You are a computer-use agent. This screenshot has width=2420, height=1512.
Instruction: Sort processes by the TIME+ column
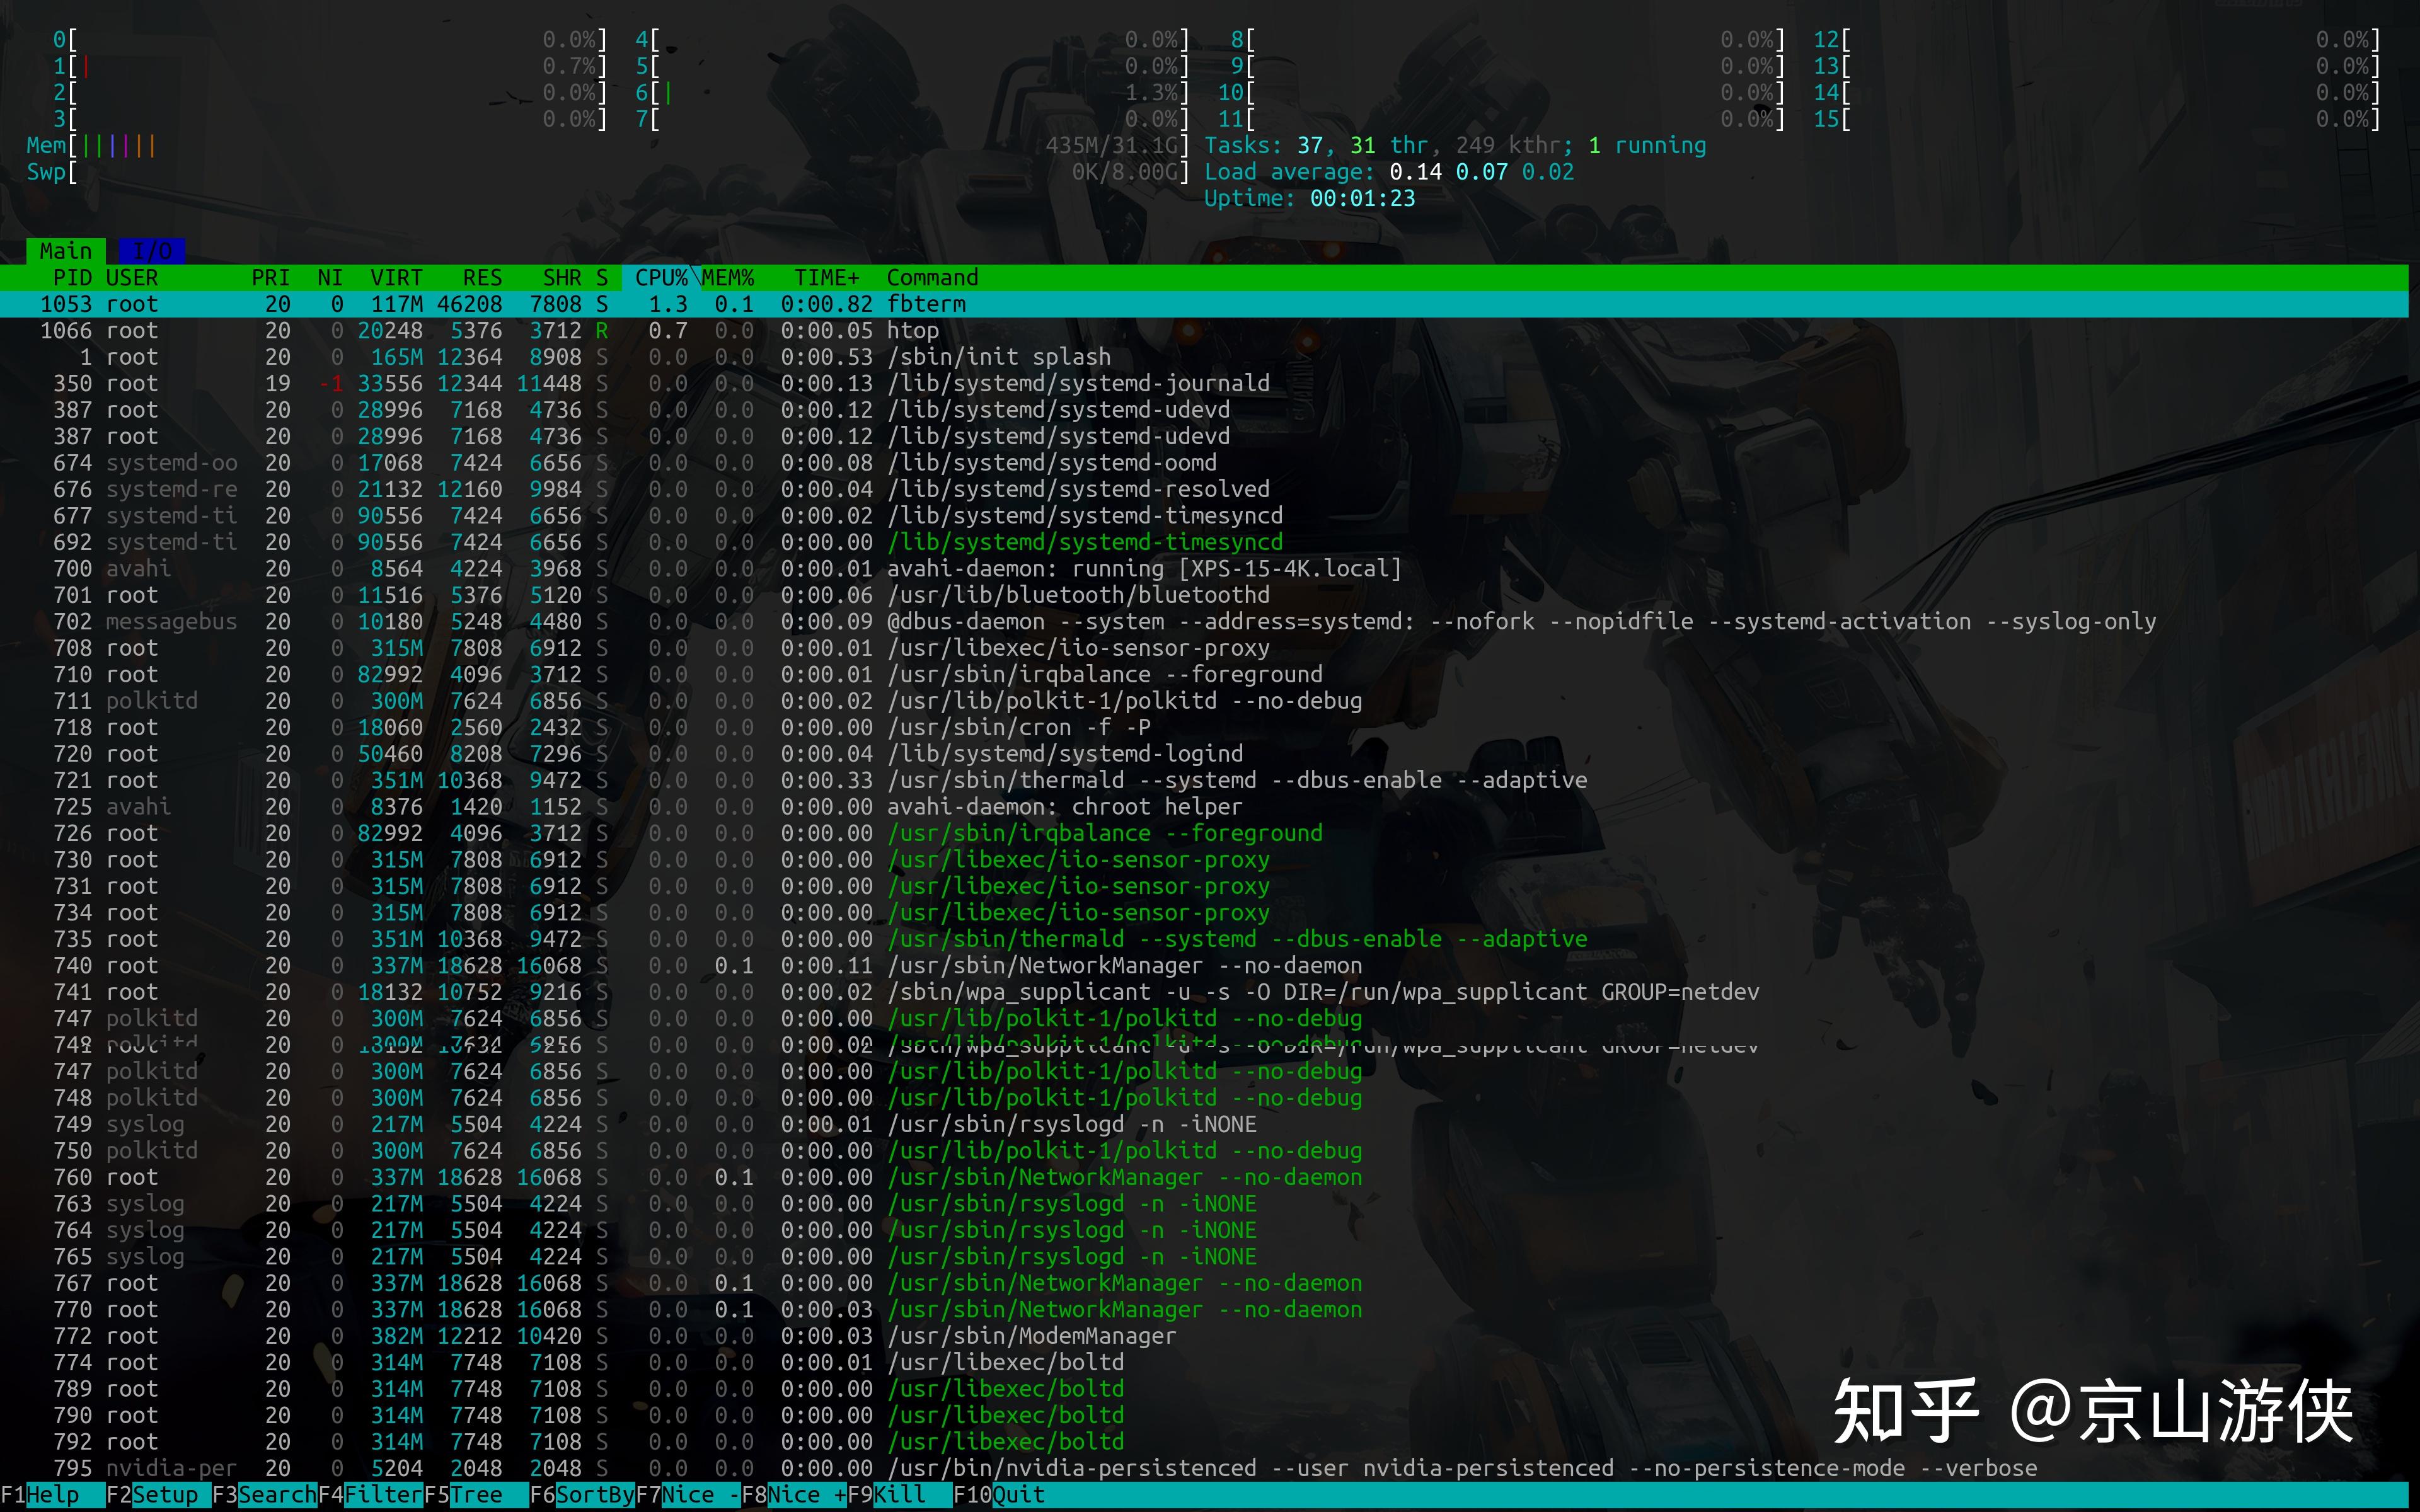click(x=826, y=277)
